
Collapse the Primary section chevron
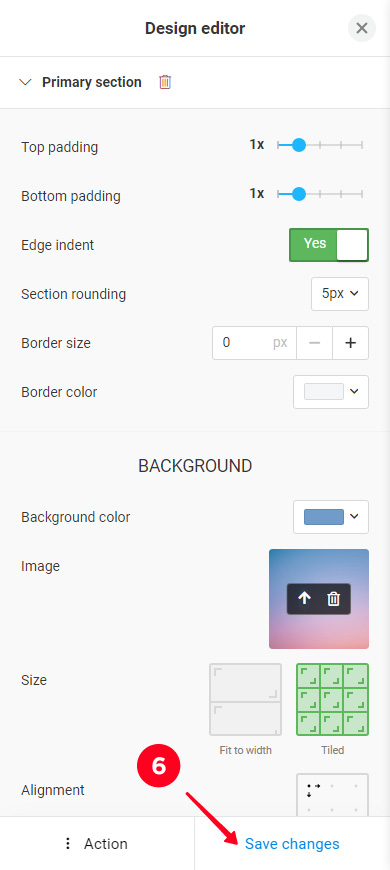coord(26,82)
